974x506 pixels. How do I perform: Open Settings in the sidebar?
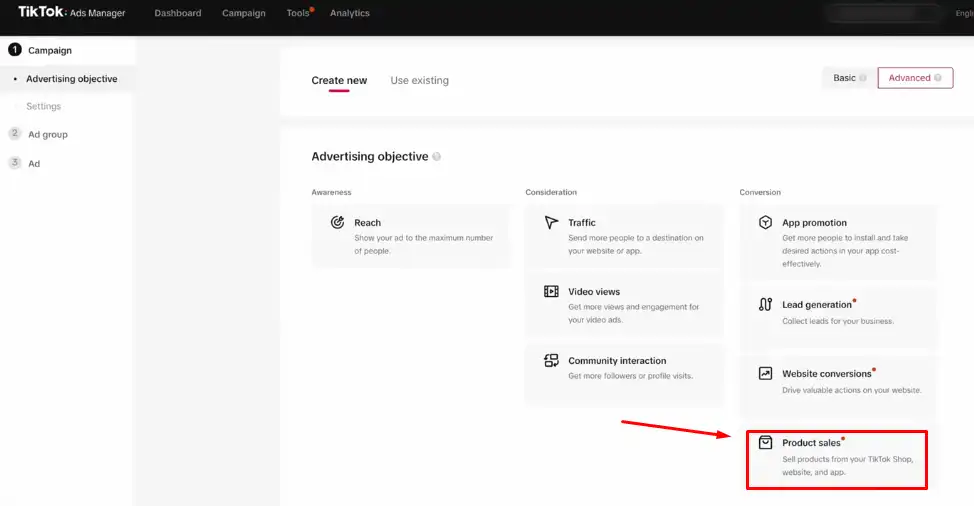click(43, 106)
